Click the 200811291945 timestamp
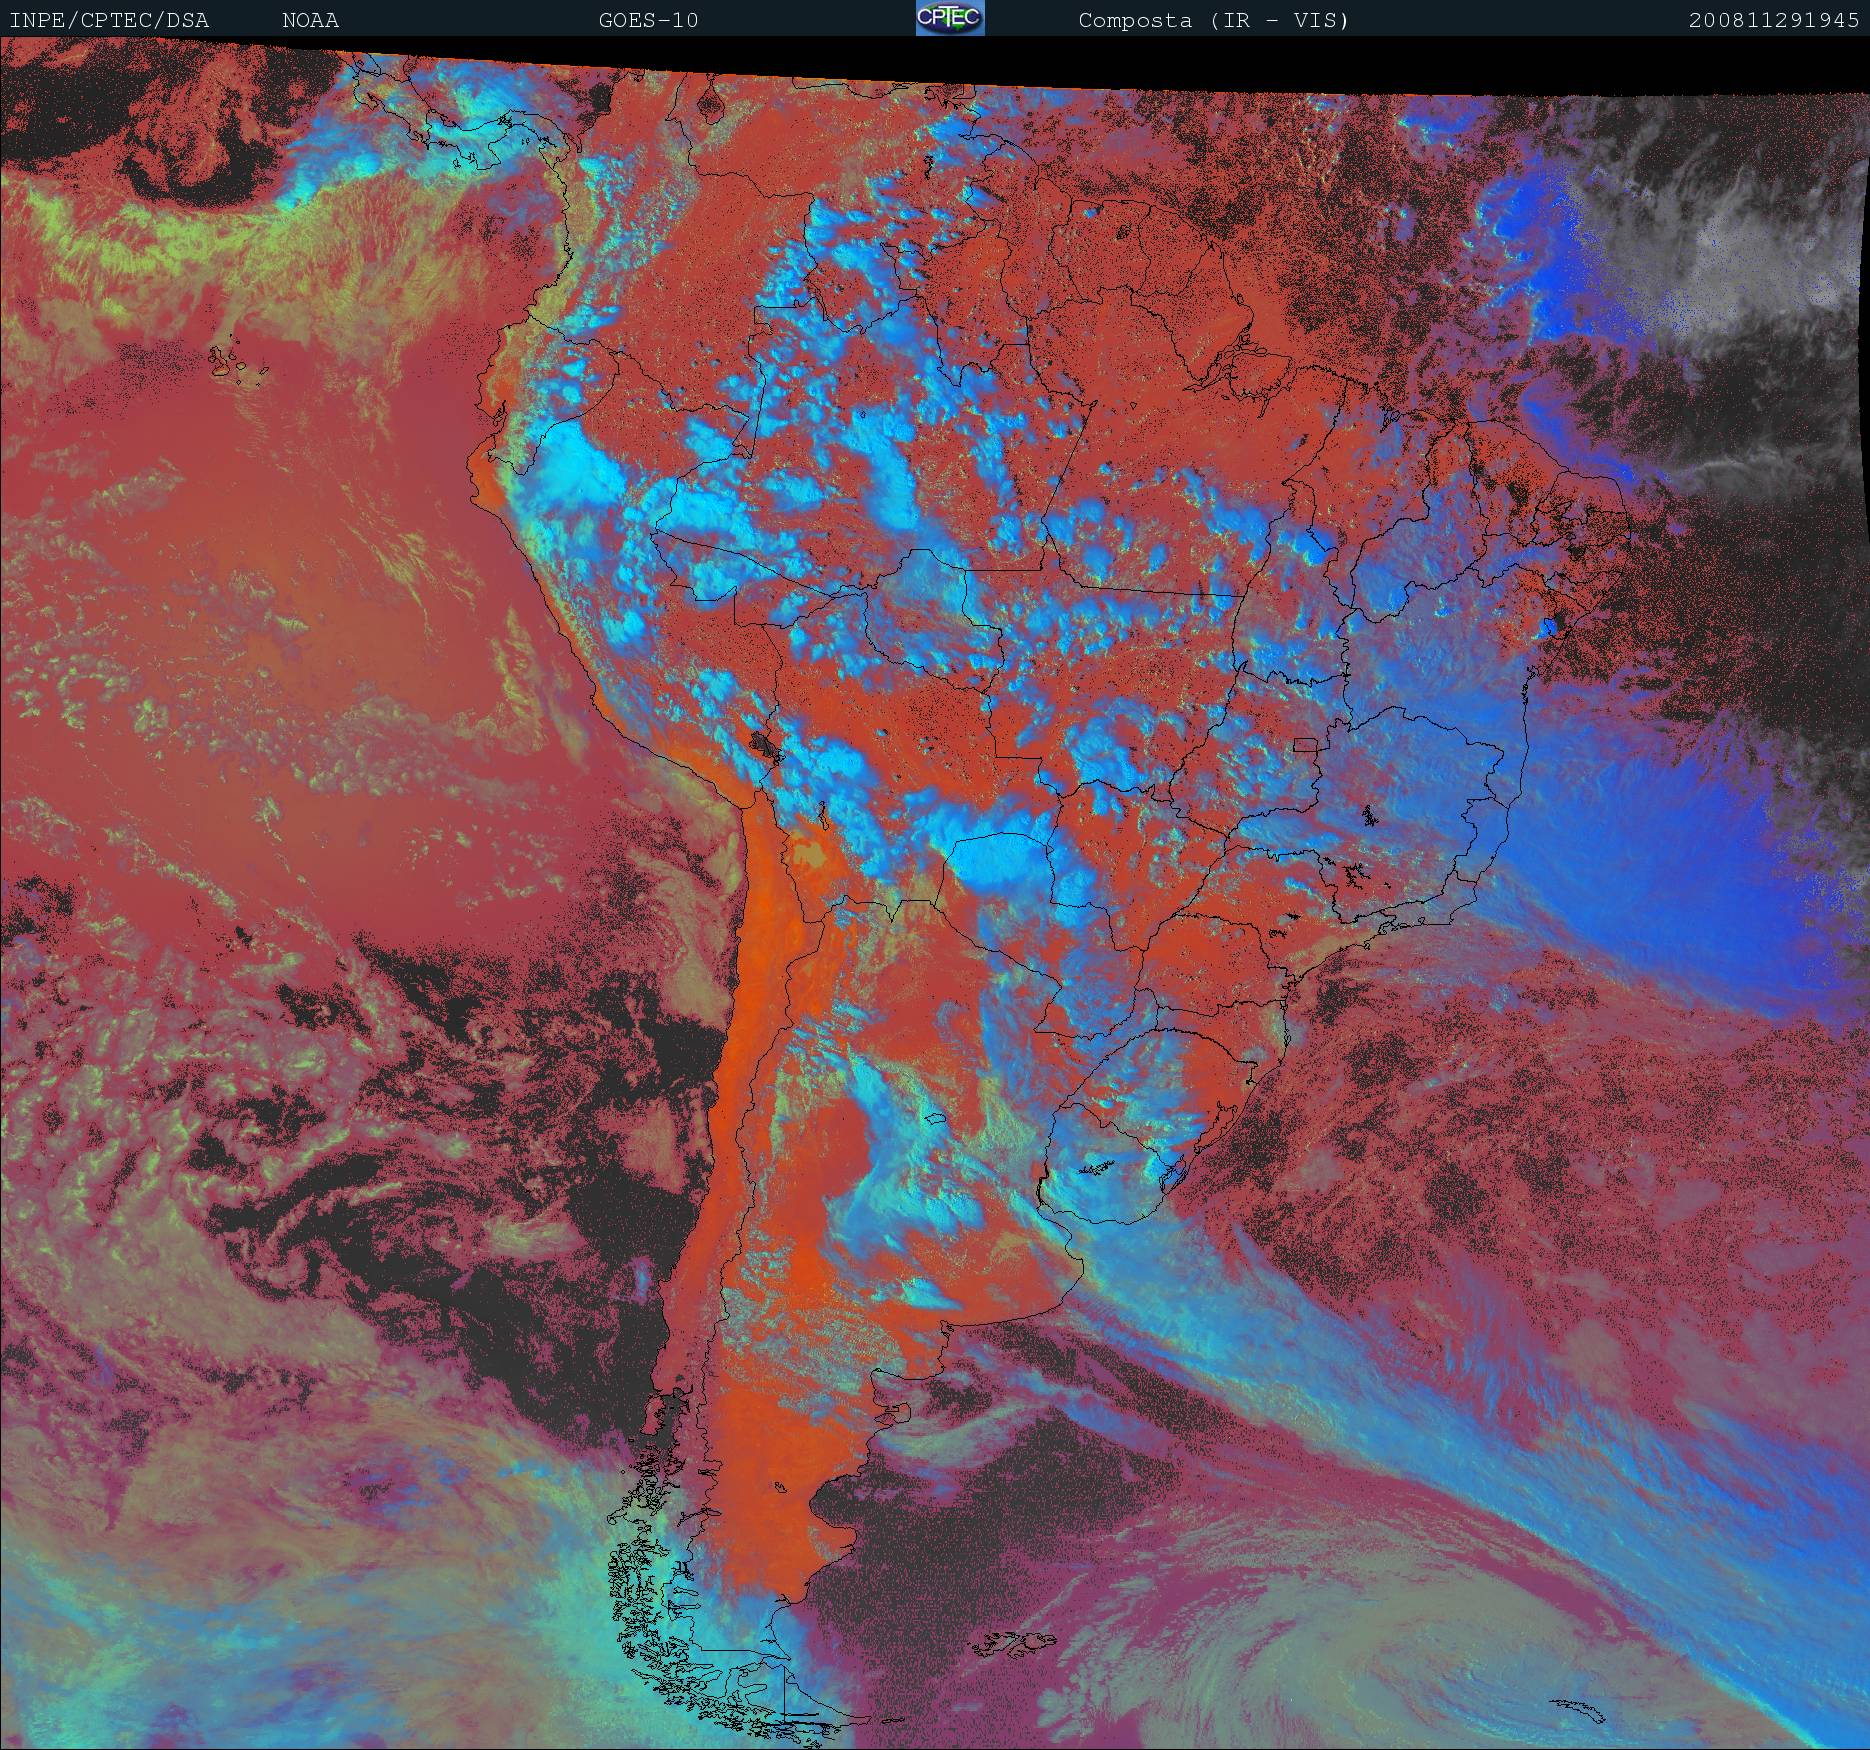Image resolution: width=1870 pixels, height=1750 pixels. pyautogui.click(x=1773, y=20)
